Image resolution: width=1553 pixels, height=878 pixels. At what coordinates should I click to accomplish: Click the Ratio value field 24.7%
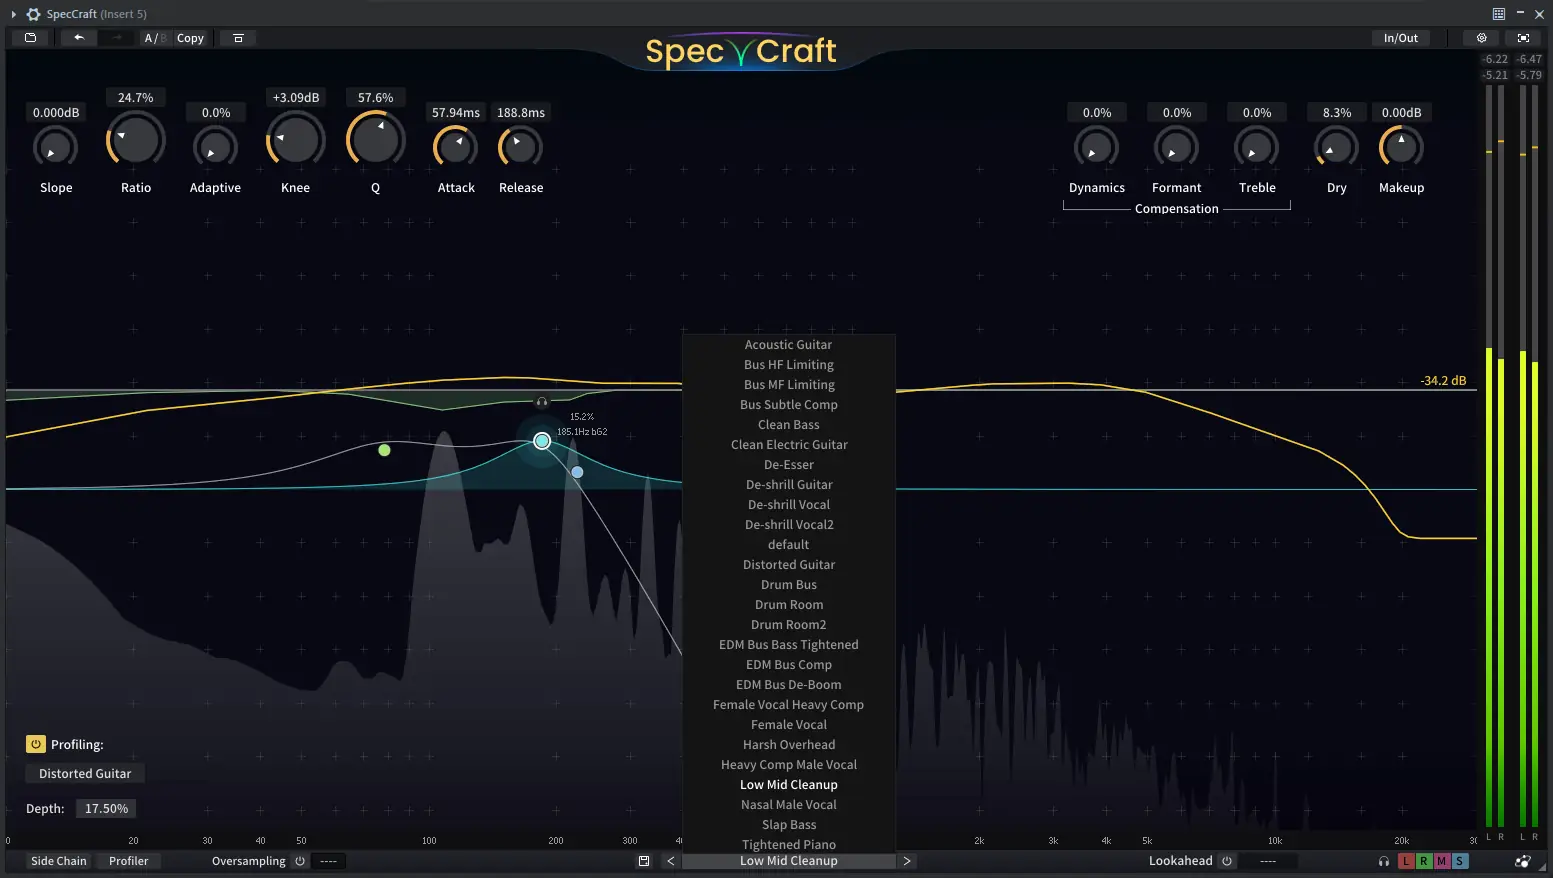(x=136, y=98)
